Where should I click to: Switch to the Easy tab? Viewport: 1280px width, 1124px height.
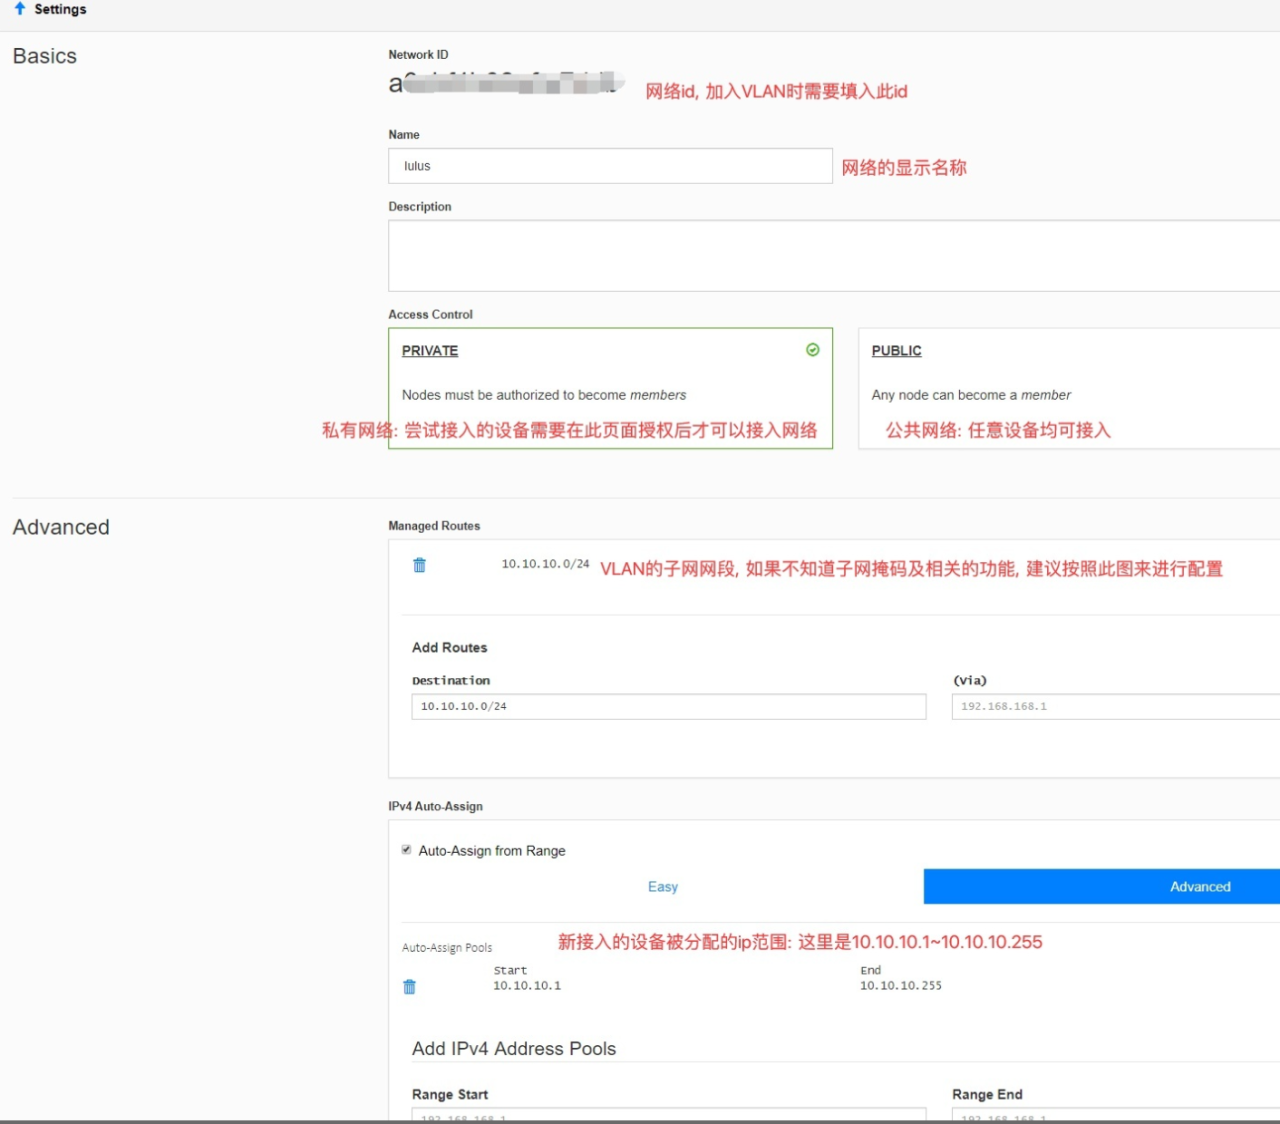click(x=662, y=887)
